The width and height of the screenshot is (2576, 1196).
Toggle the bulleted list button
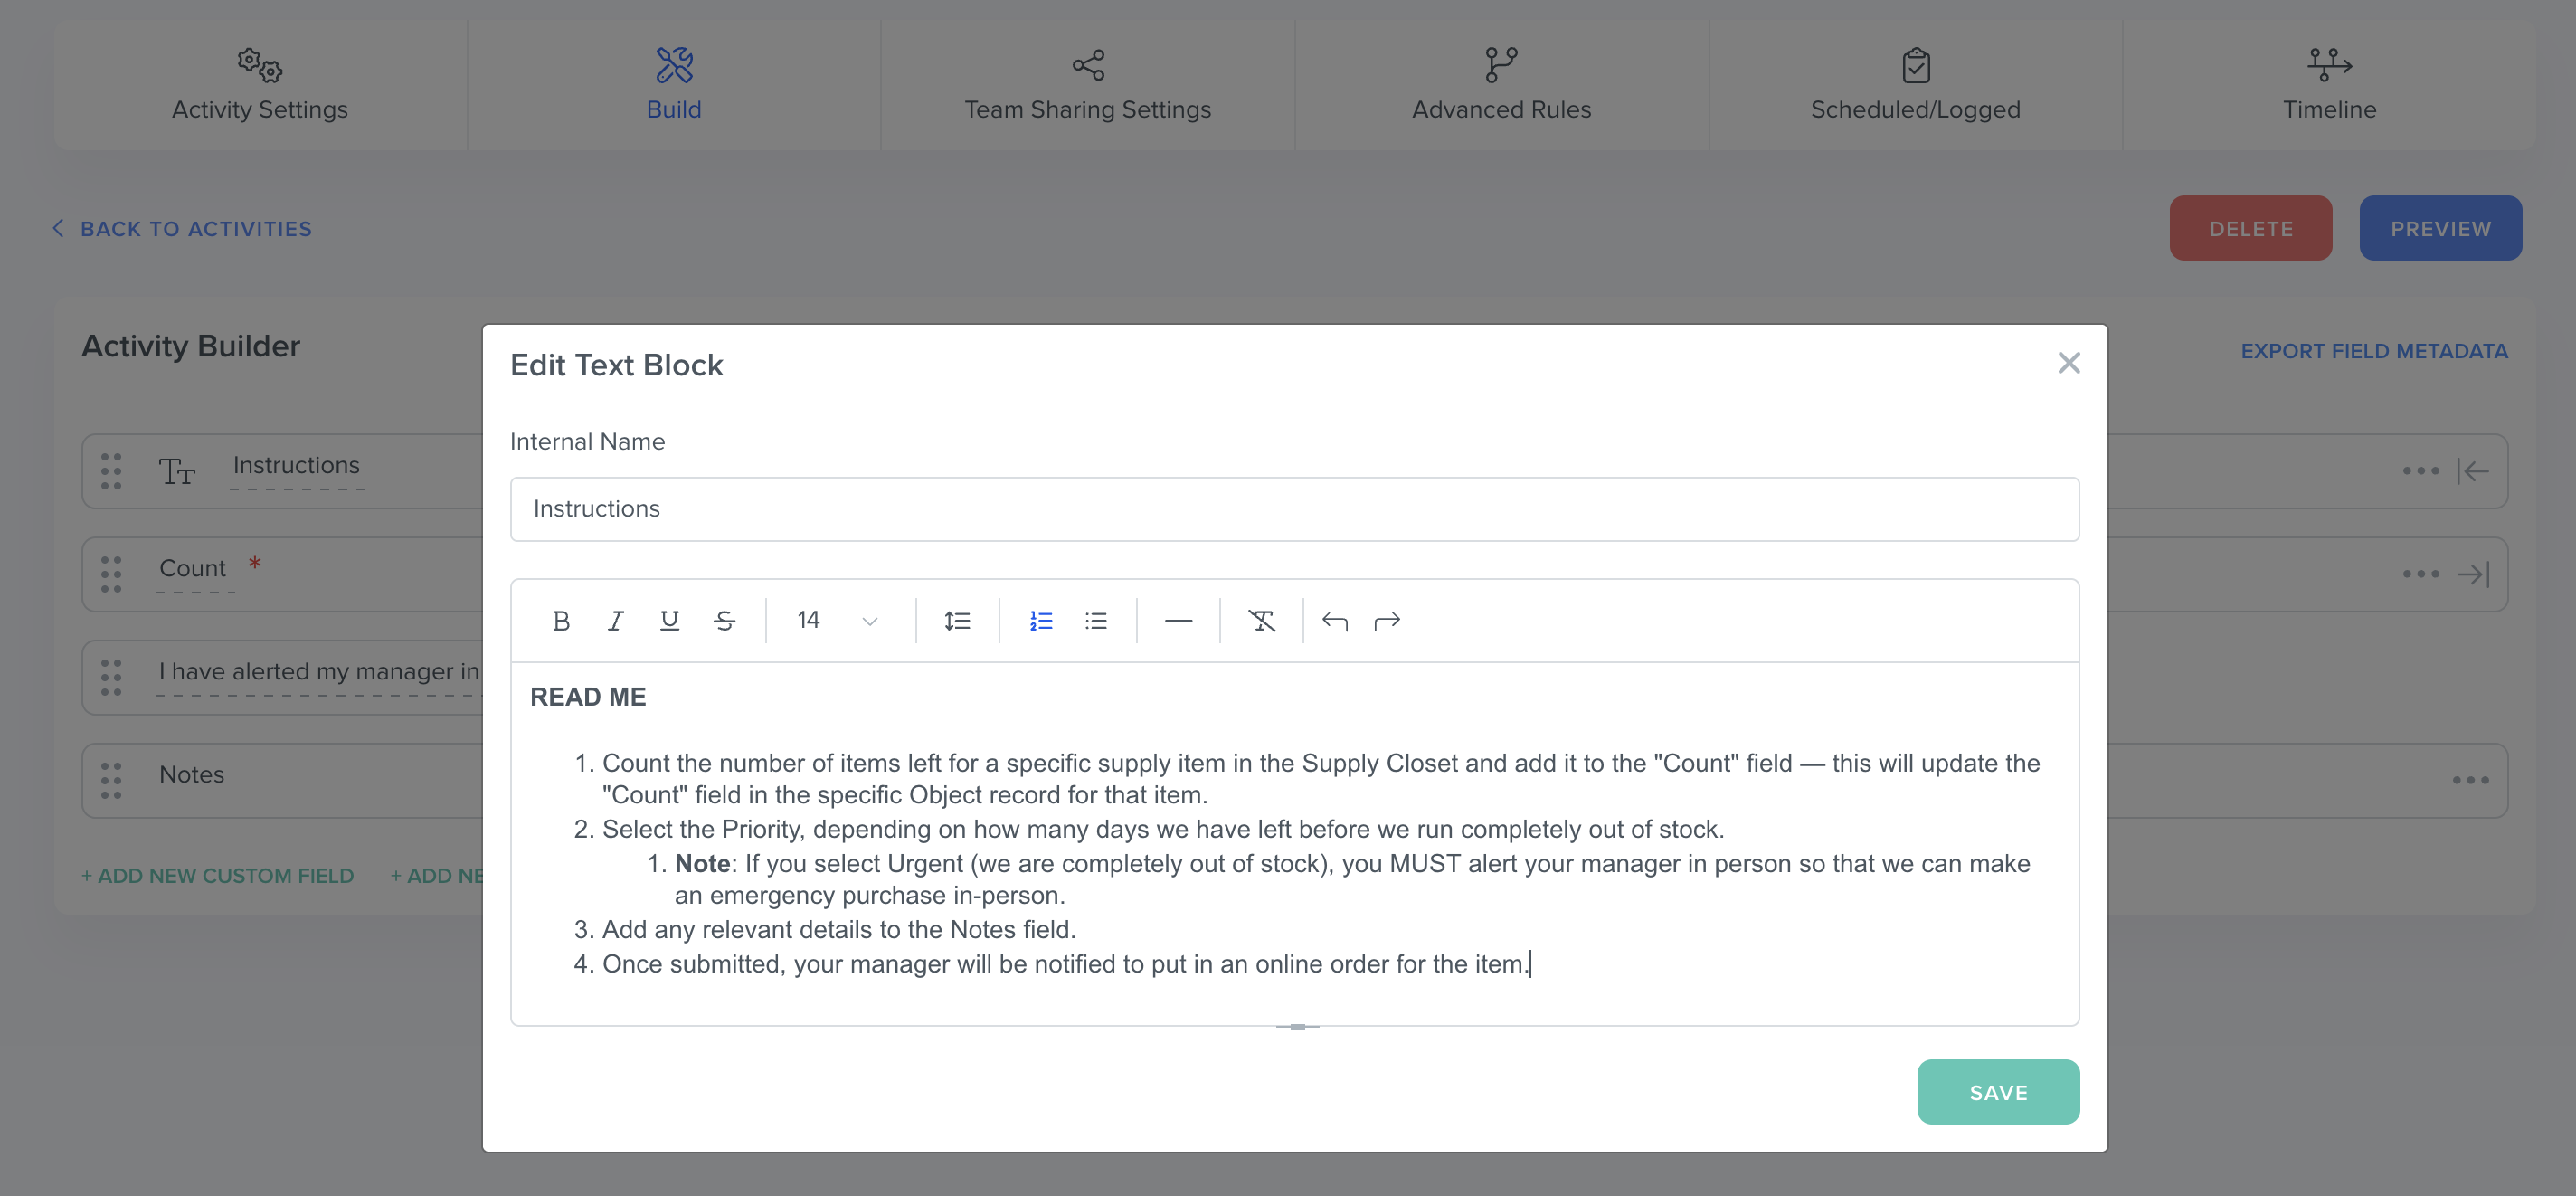[x=1095, y=621]
